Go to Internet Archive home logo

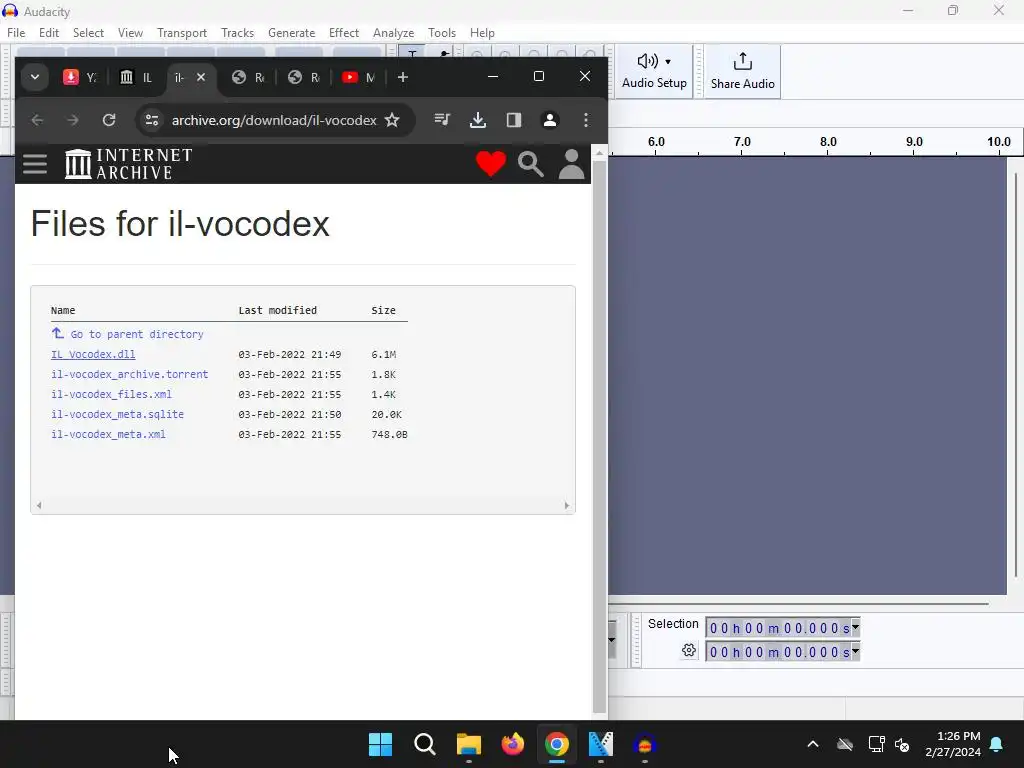click(x=129, y=164)
